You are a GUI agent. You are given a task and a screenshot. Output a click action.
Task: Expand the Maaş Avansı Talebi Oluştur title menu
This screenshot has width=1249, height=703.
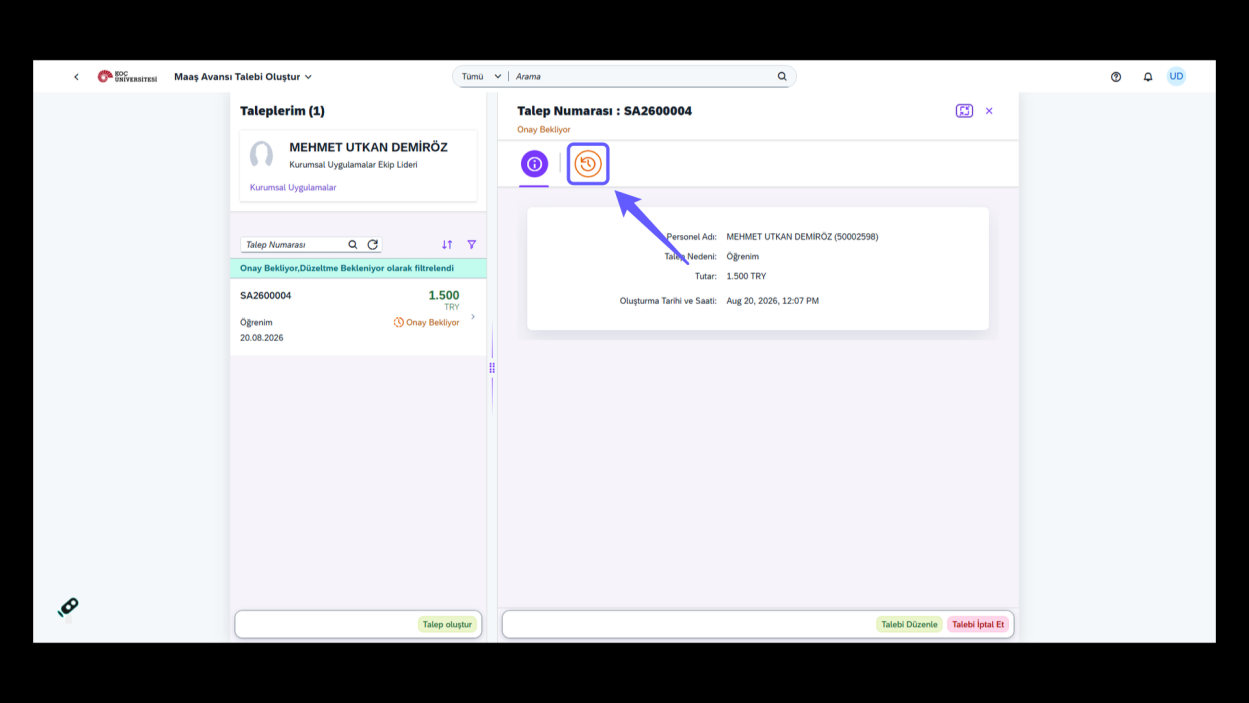[x=243, y=77]
